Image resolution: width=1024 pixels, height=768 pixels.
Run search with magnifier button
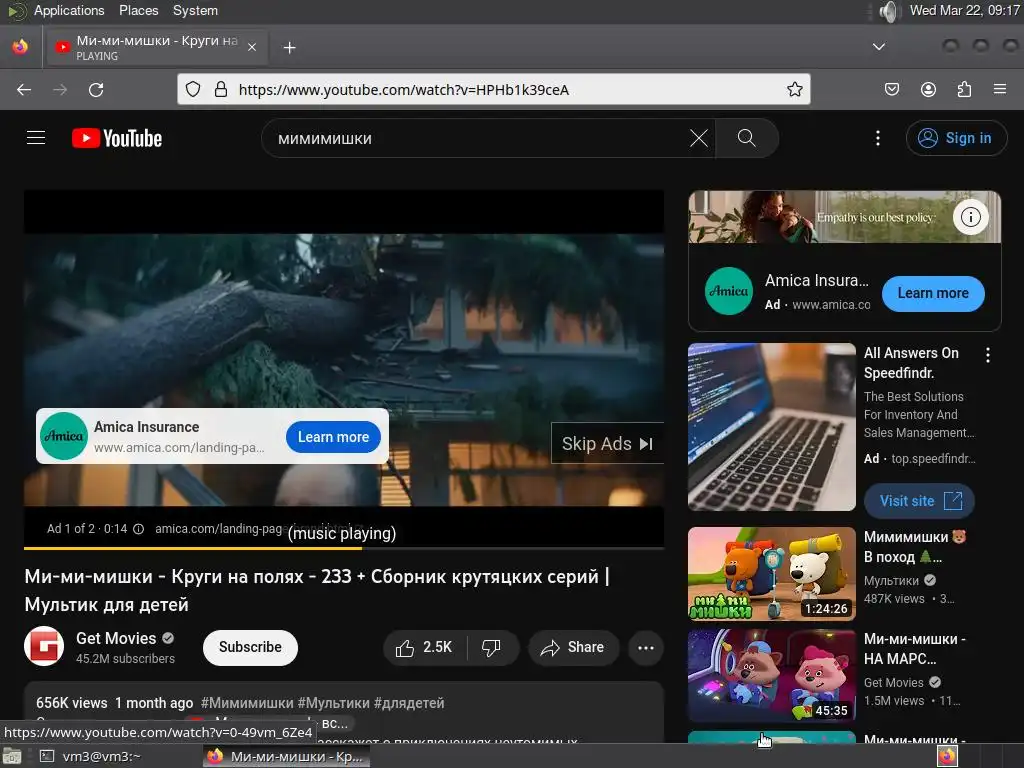[746, 138]
